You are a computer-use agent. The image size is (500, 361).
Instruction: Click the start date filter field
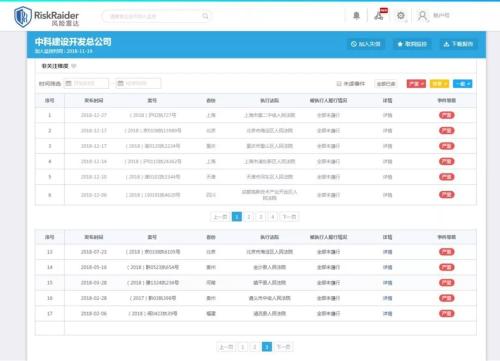pyautogui.click(x=86, y=83)
